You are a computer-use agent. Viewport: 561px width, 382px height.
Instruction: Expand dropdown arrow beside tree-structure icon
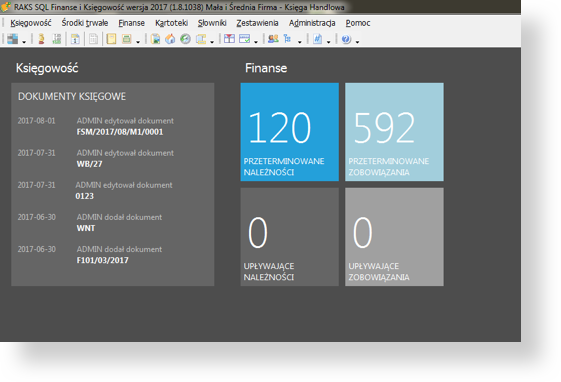point(300,42)
